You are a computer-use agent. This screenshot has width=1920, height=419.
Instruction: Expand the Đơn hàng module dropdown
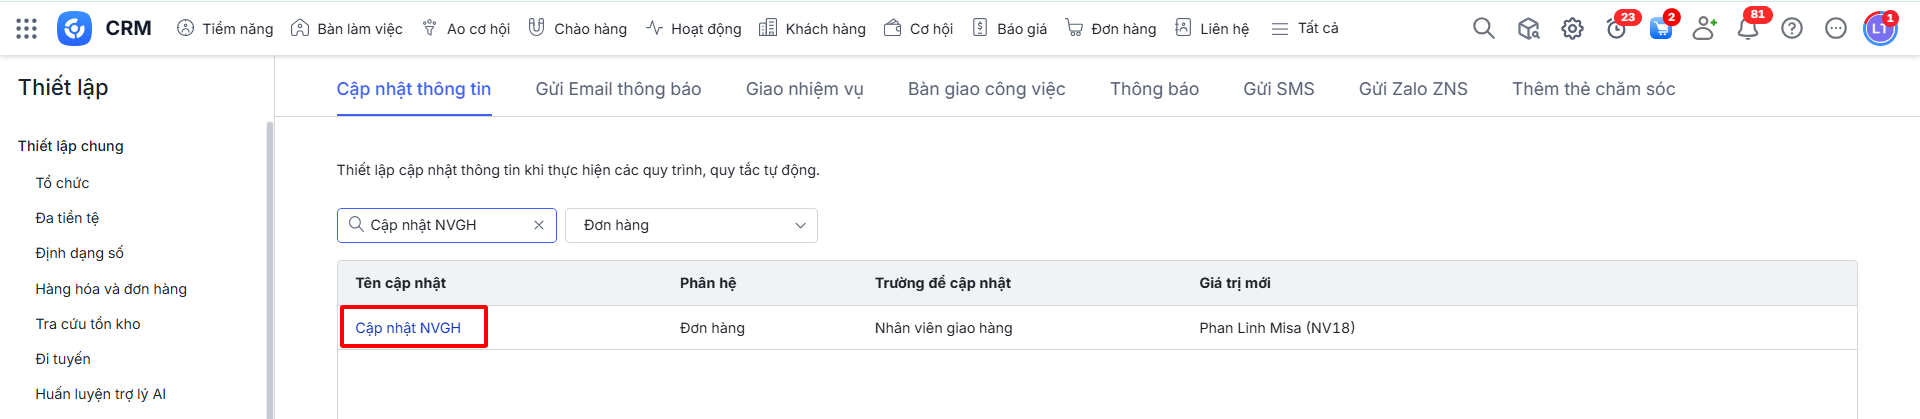[691, 225]
